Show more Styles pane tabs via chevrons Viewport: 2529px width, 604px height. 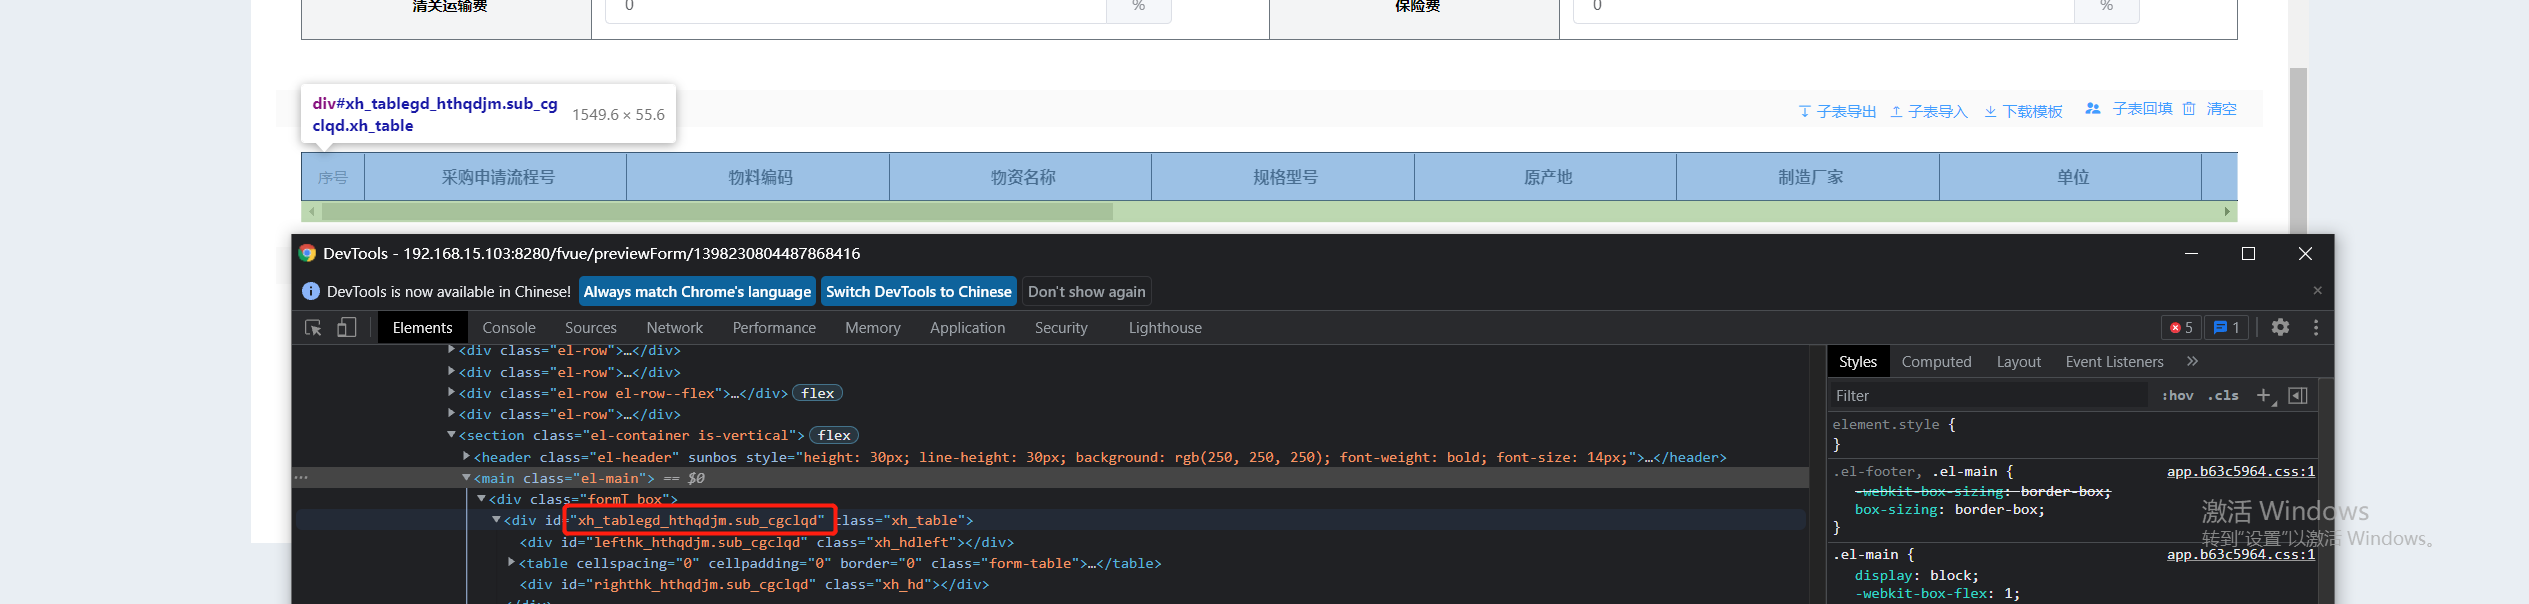[2193, 362]
